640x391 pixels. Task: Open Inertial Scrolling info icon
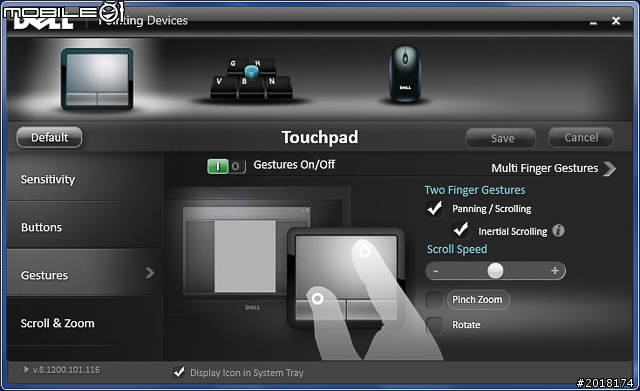(558, 231)
